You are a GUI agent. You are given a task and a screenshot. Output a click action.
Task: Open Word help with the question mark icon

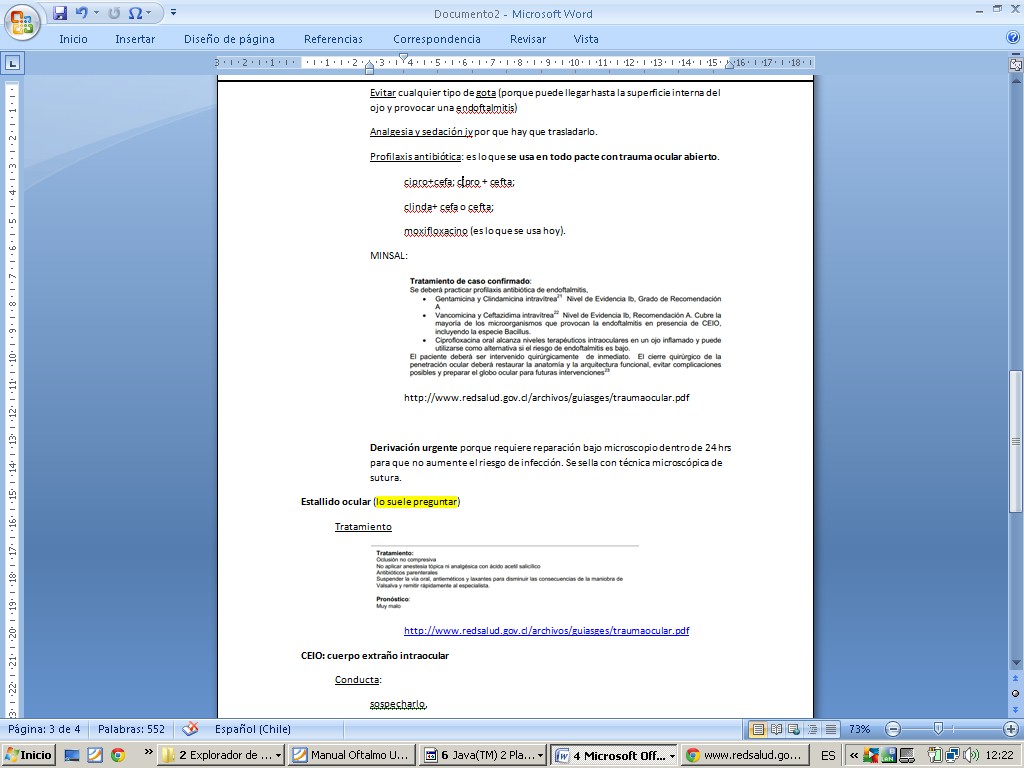(x=1012, y=38)
